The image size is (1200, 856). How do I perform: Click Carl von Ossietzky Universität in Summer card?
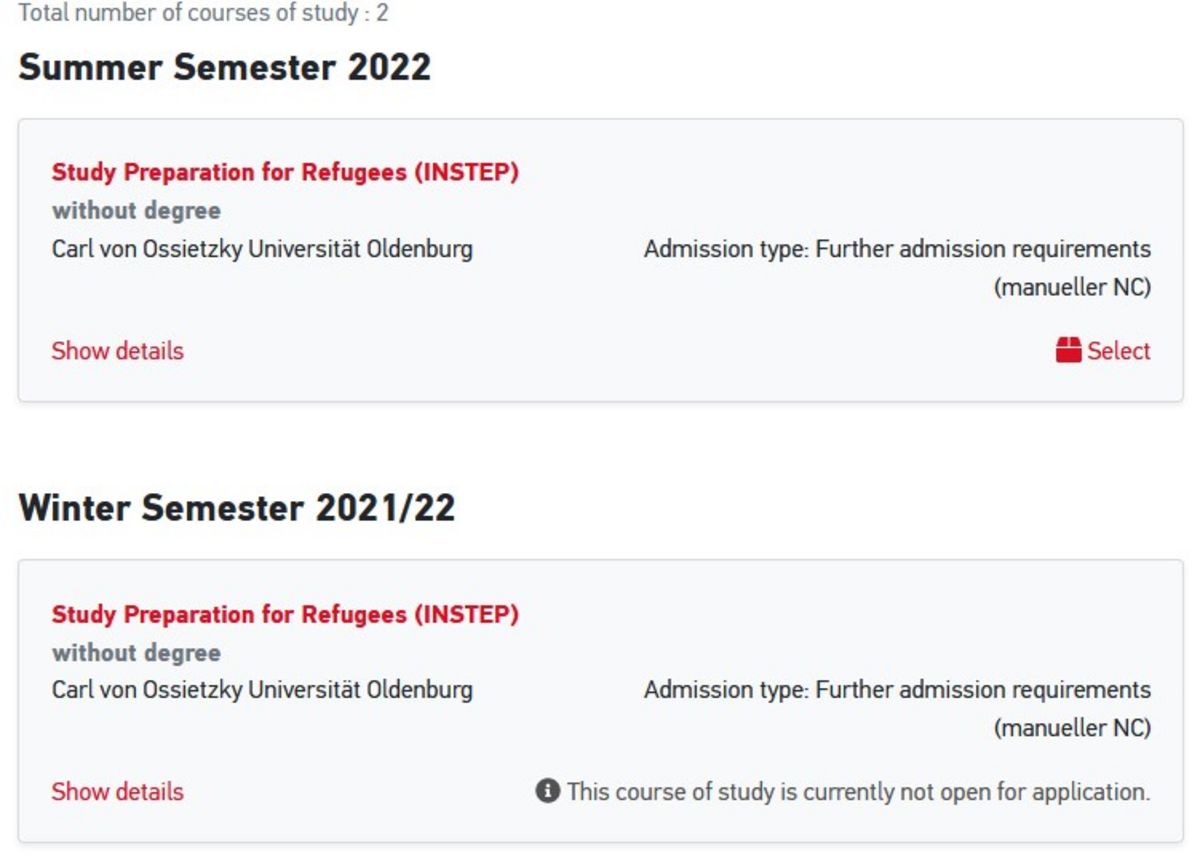point(262,248)
